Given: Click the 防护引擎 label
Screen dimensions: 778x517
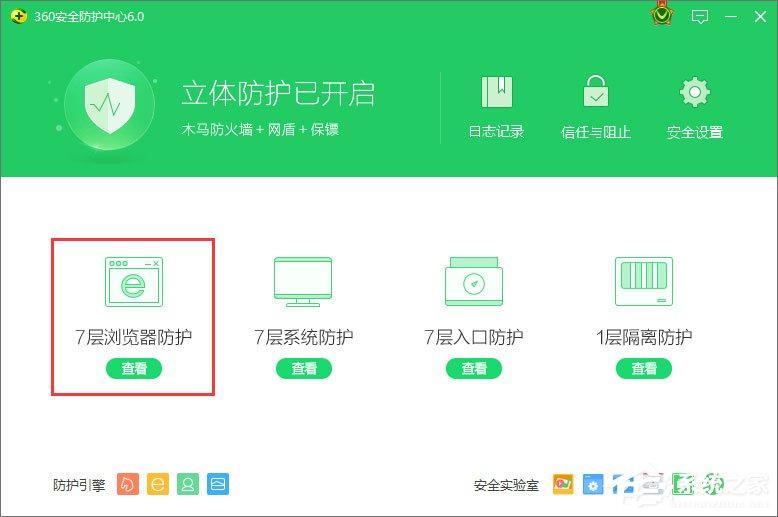Looking at the screenshot, I should (x=79, y=485).
